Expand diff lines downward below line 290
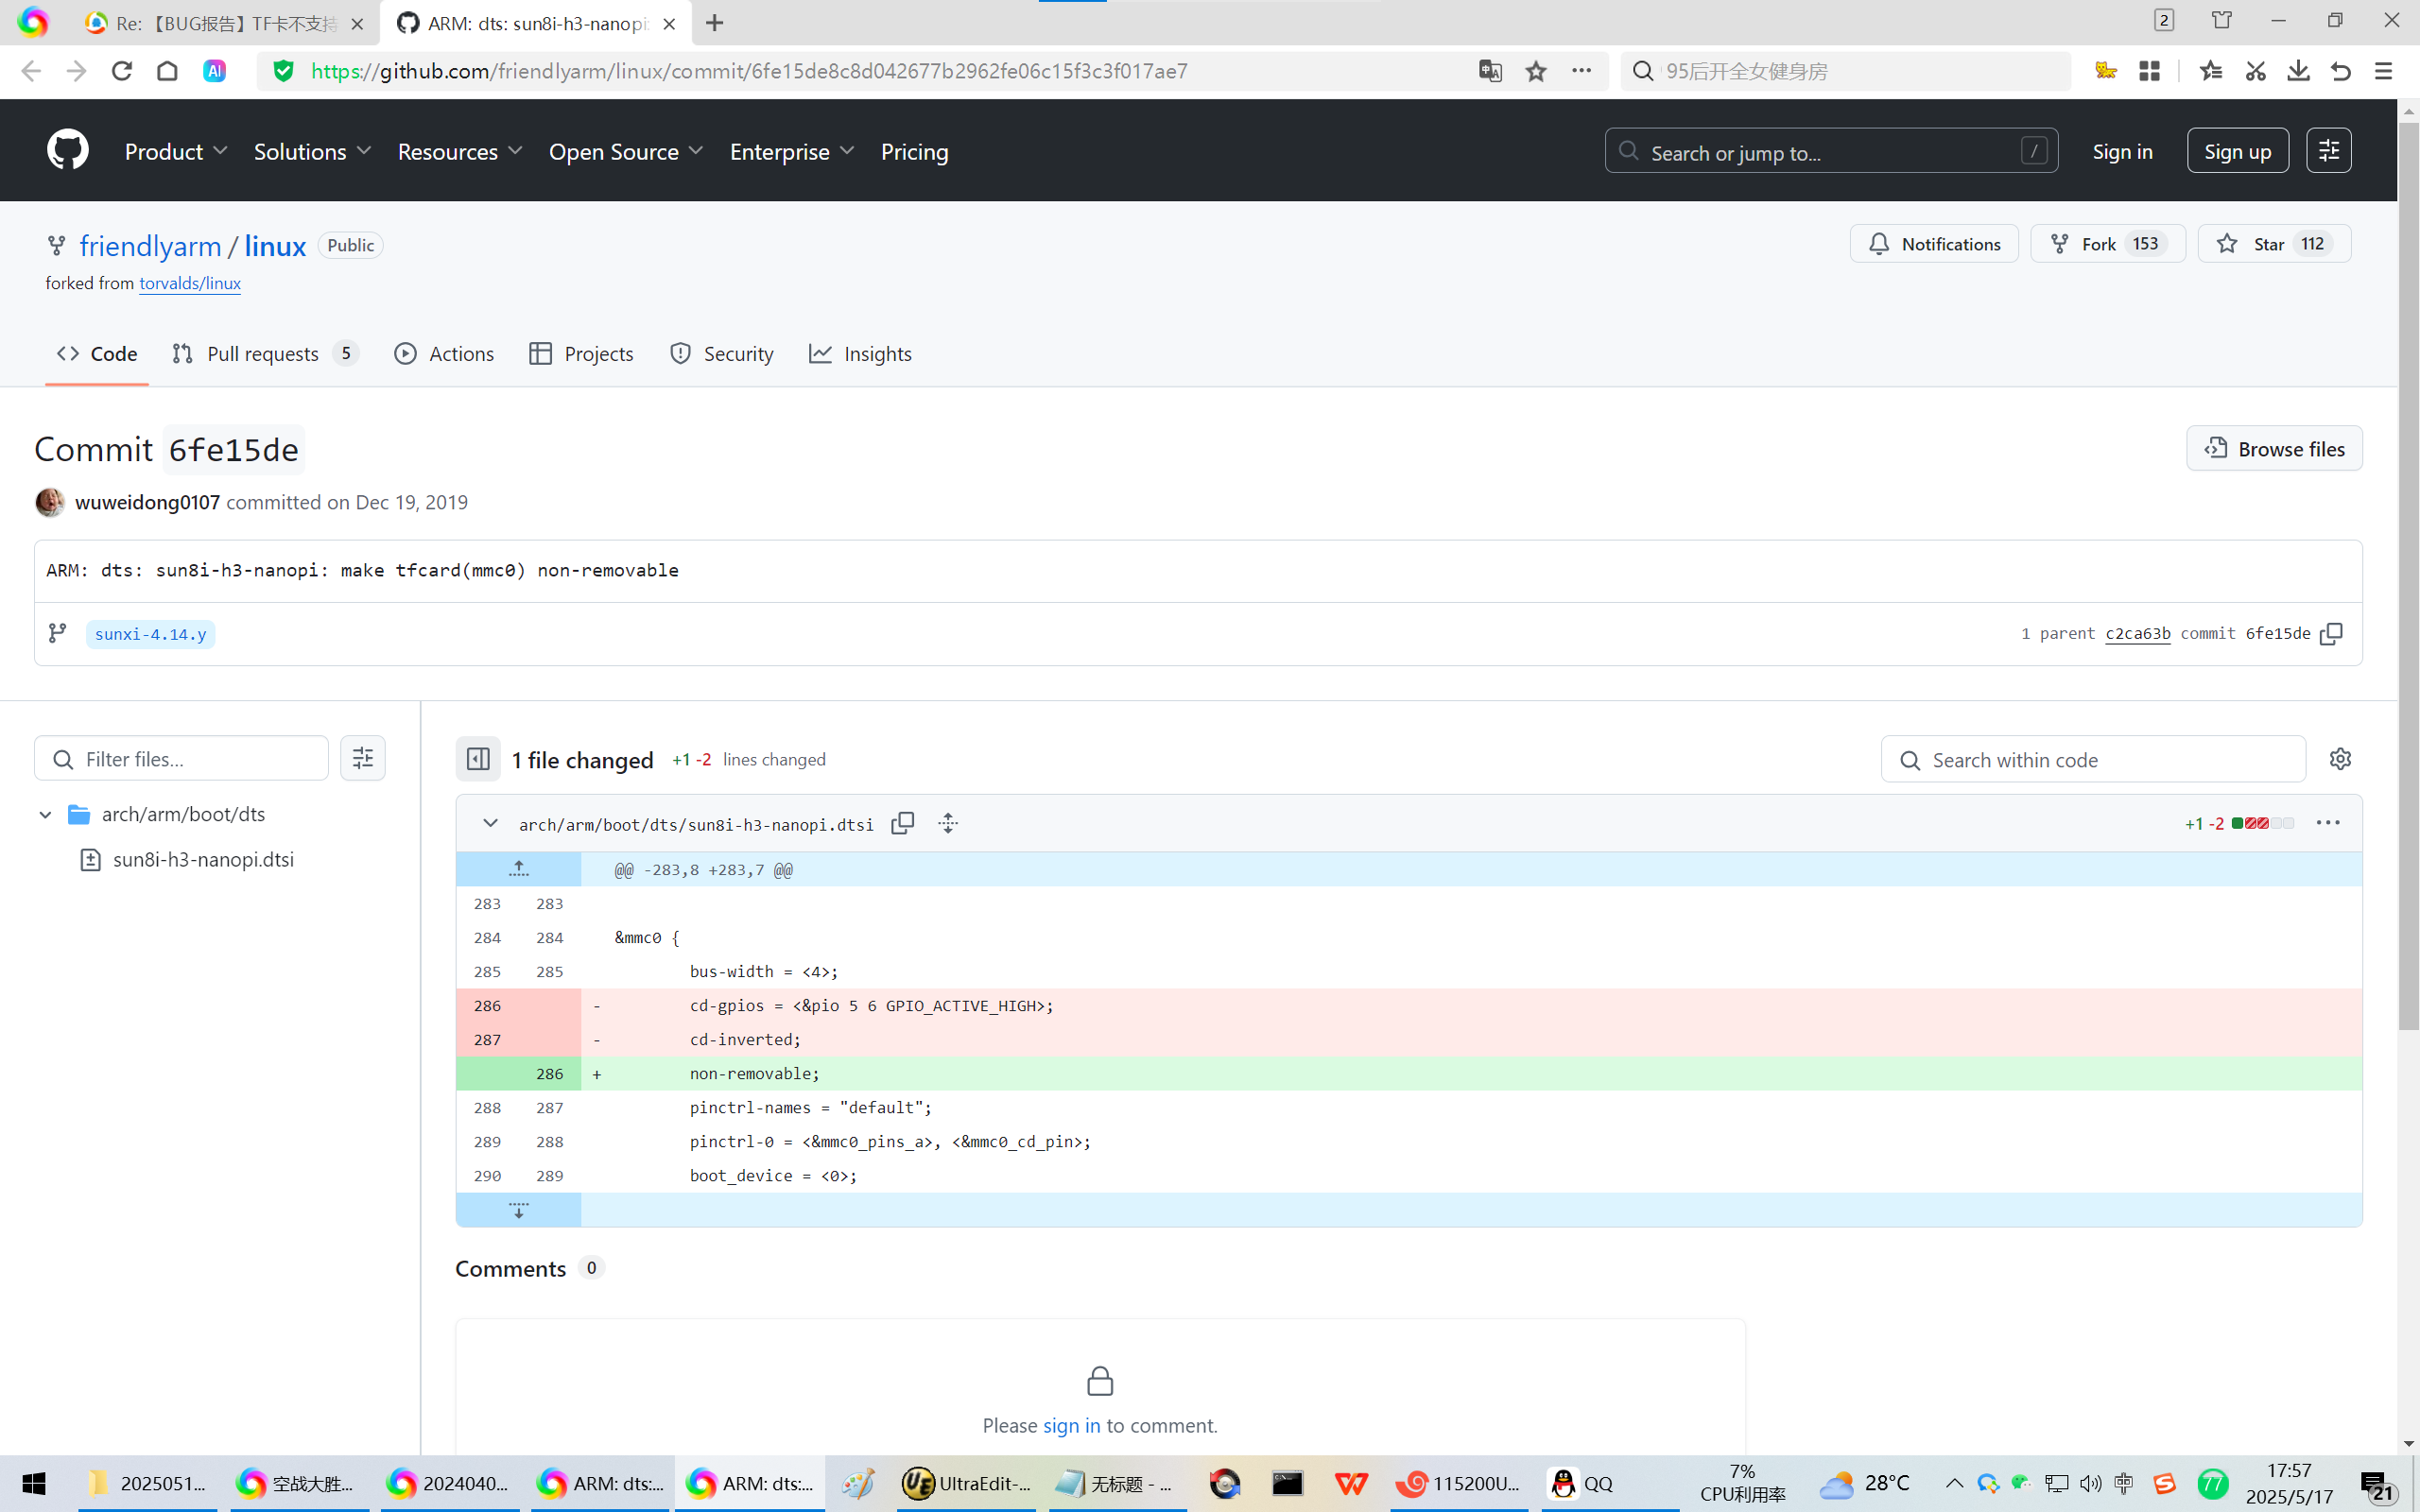 click(518, 1210)
